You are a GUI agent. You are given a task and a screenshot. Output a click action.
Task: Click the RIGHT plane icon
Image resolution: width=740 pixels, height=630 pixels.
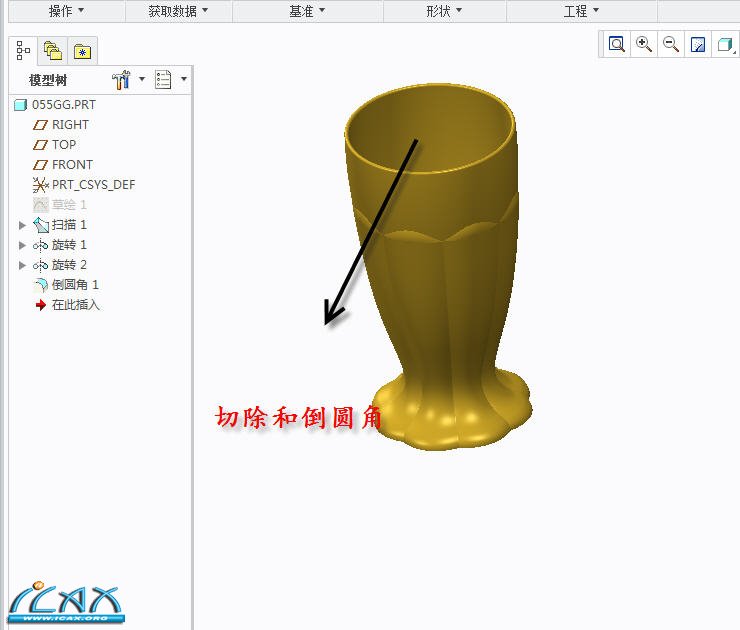click(40, 125)
